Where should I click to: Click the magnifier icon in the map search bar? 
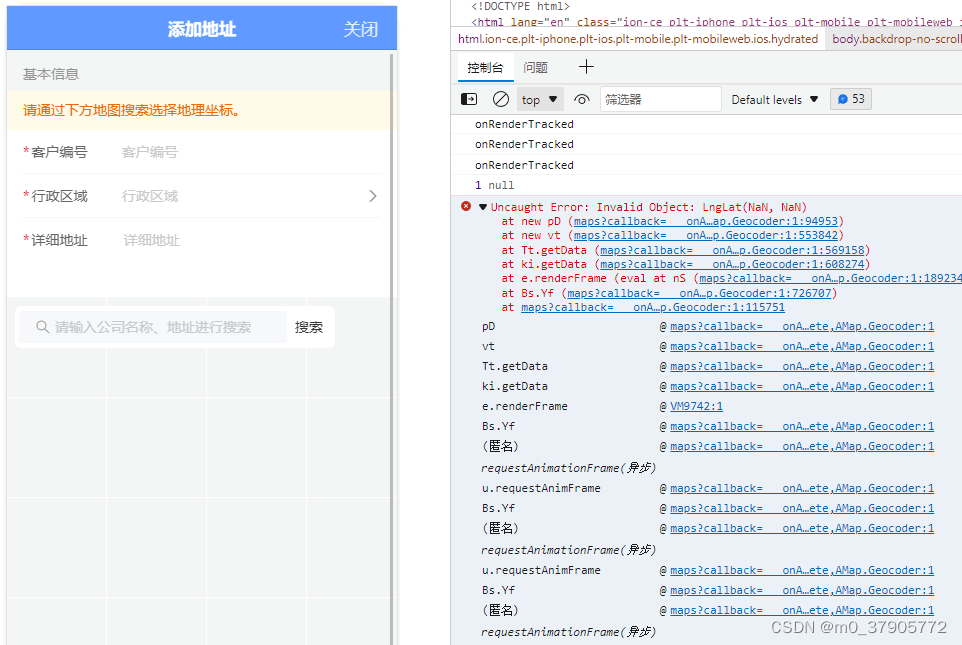(42, 326)
